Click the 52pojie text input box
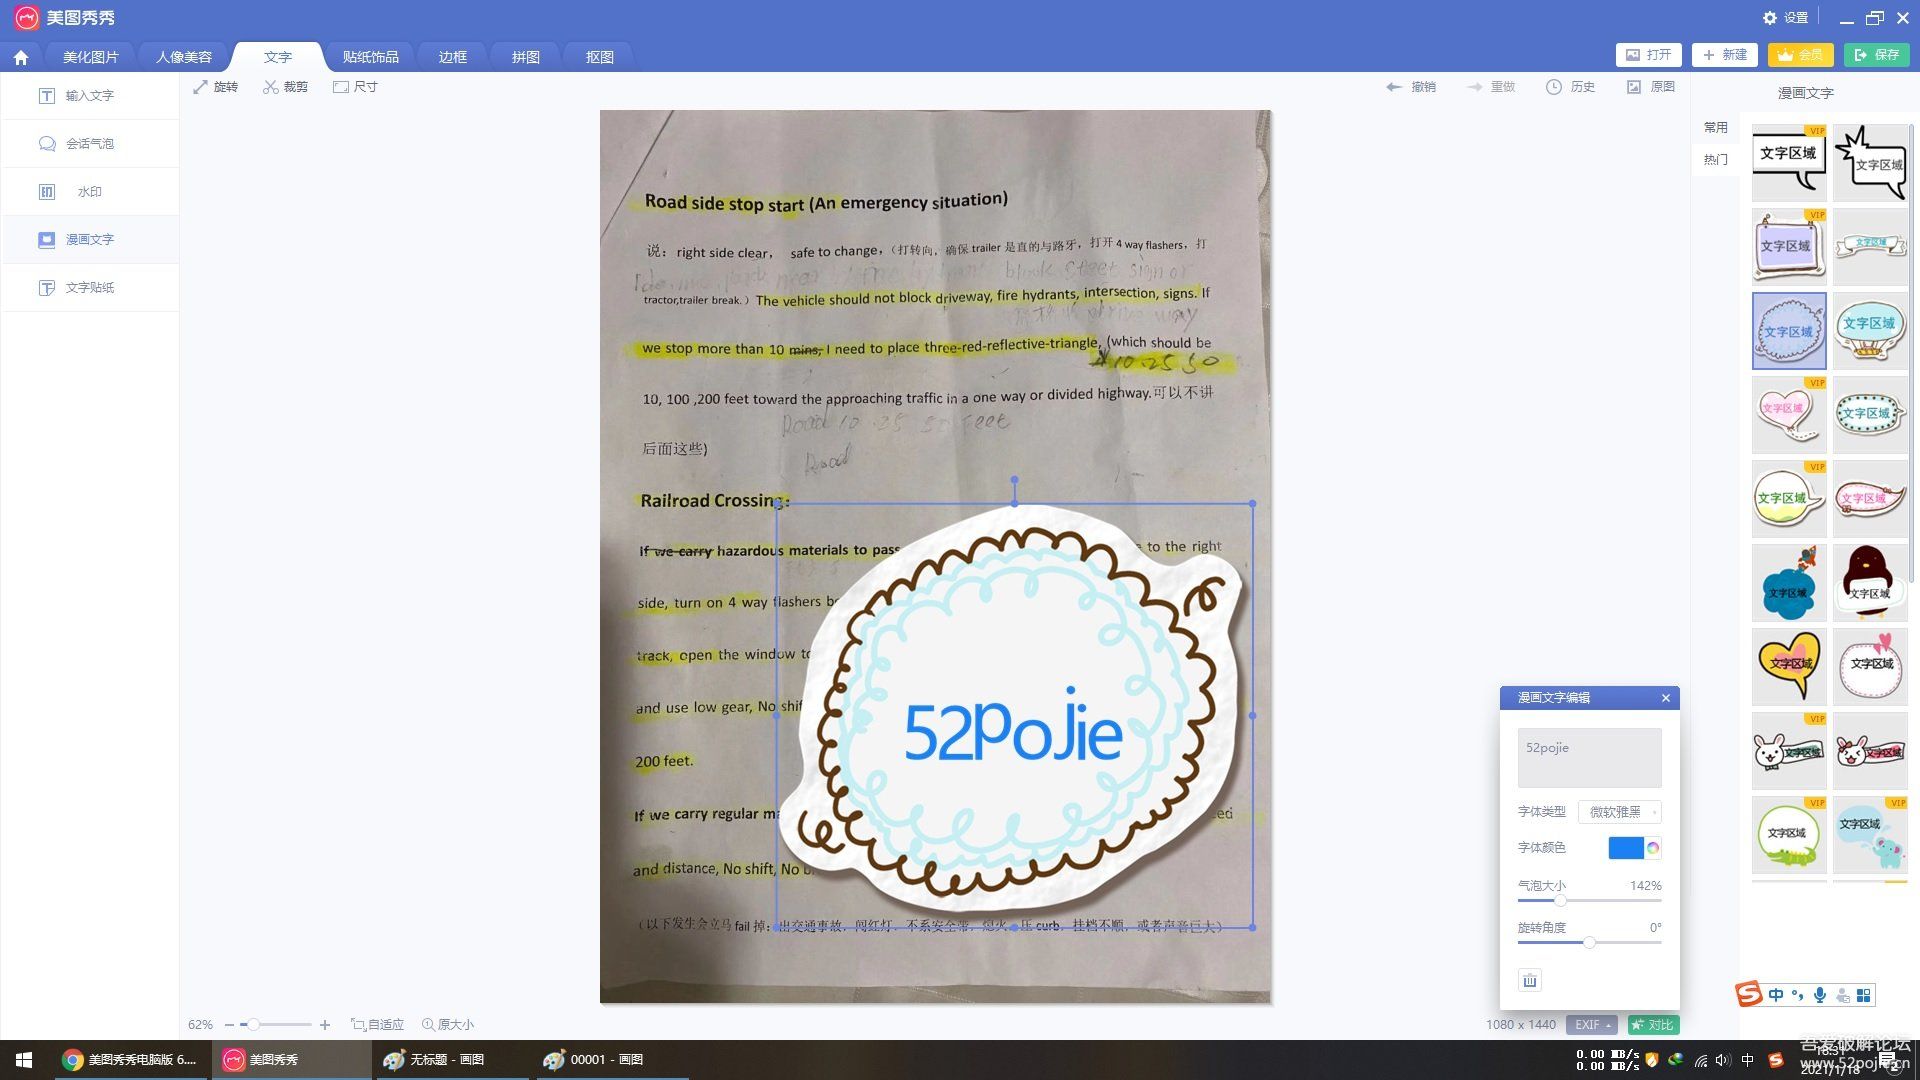 tap(1589, 758)
